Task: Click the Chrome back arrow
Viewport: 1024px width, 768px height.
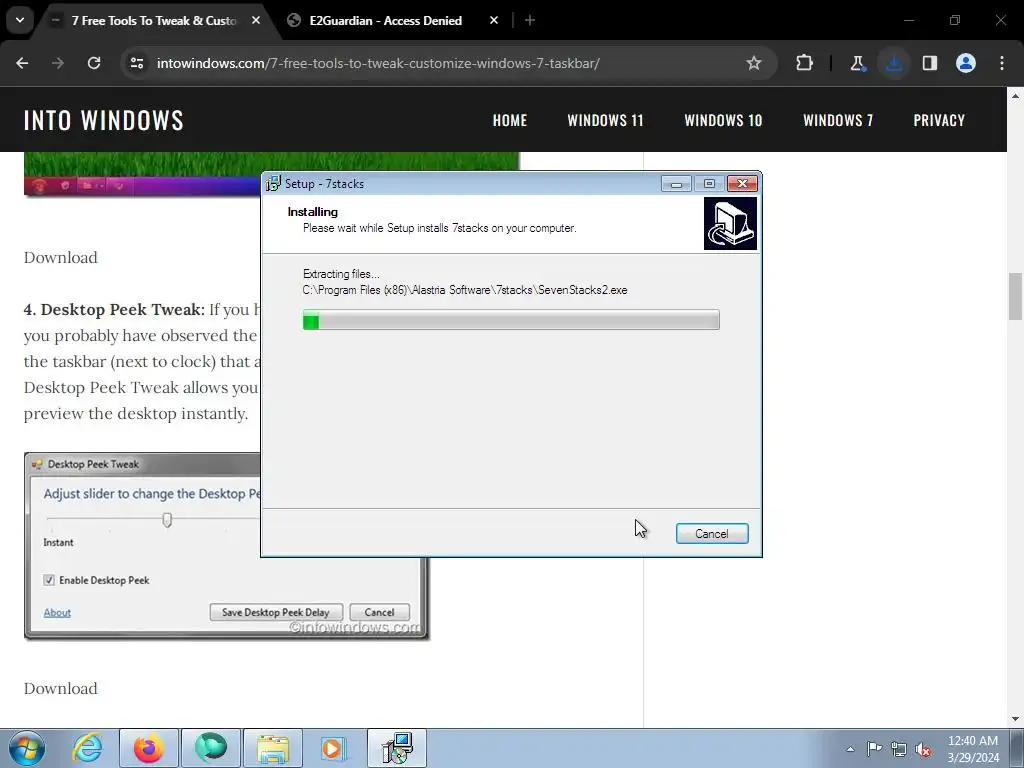Action: [x=22, y=63]
